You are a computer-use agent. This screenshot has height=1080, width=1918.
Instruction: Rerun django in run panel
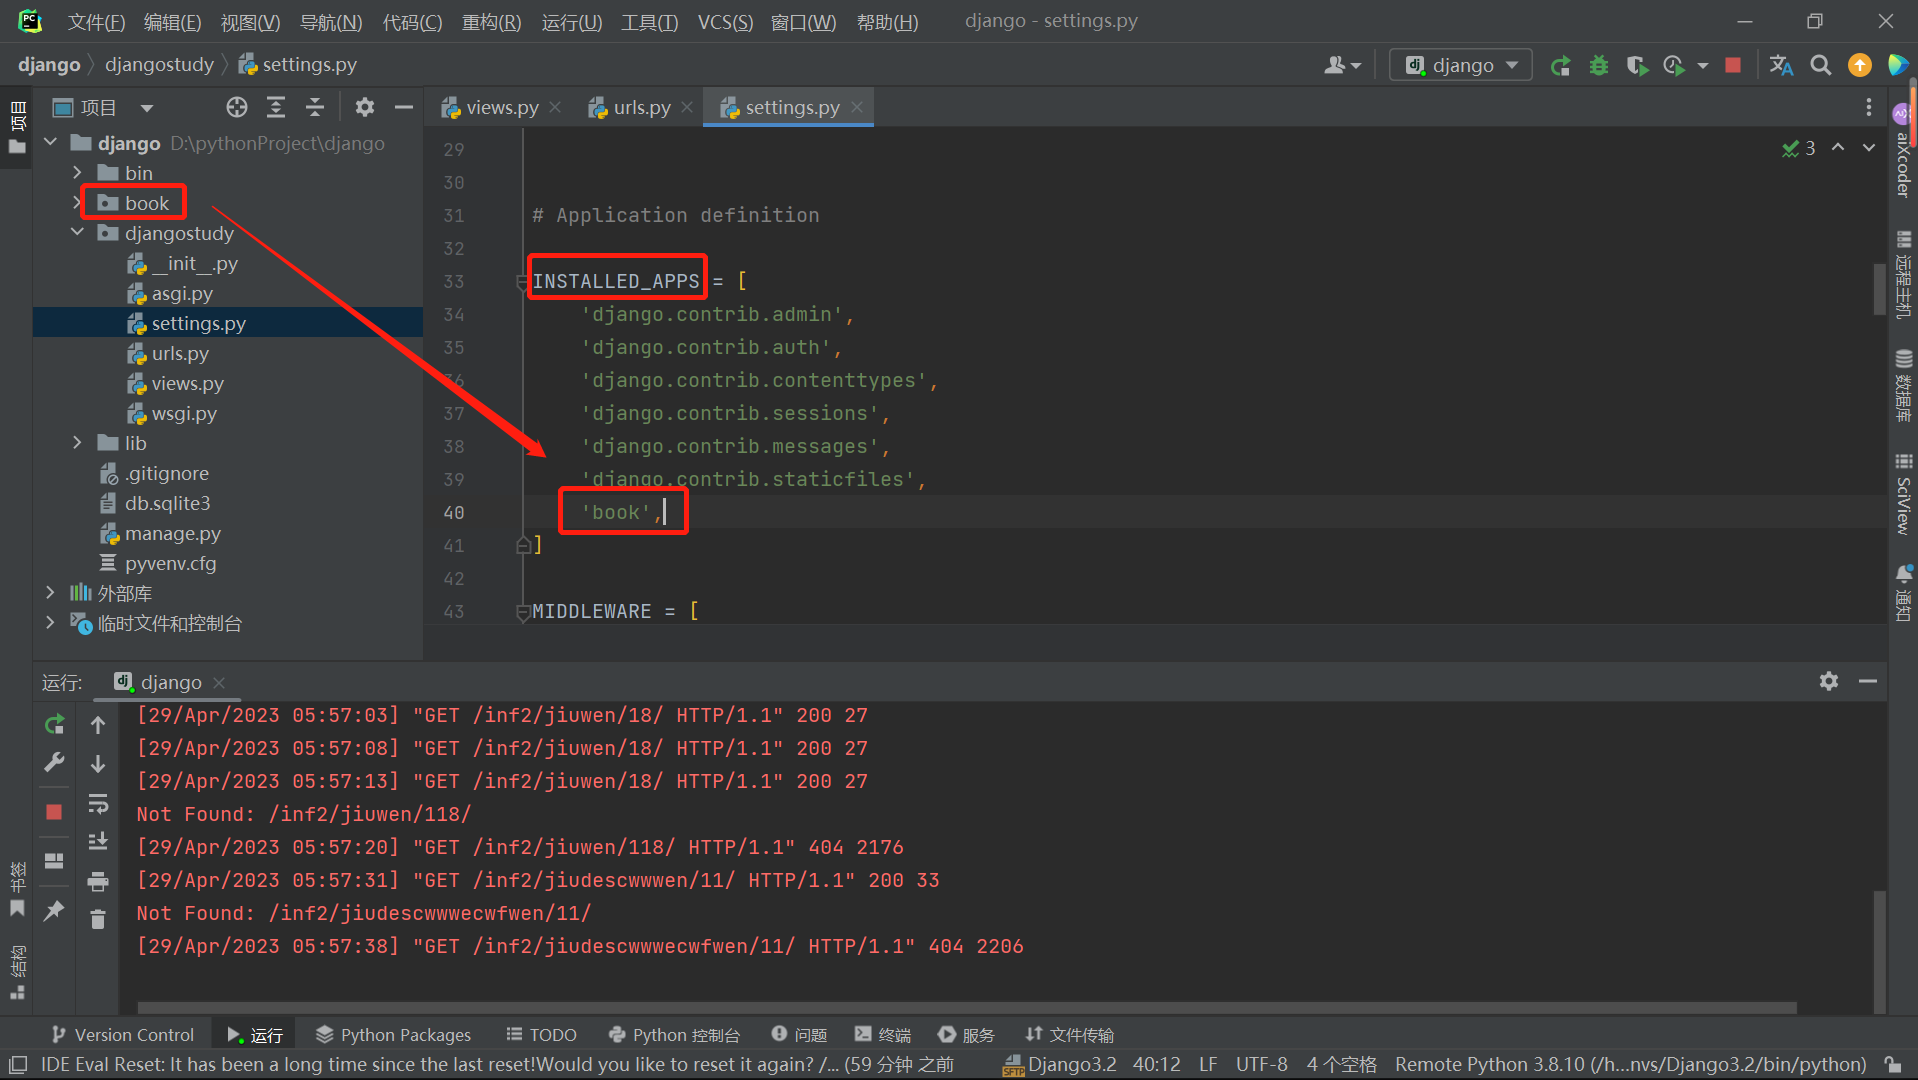[54, 724]
